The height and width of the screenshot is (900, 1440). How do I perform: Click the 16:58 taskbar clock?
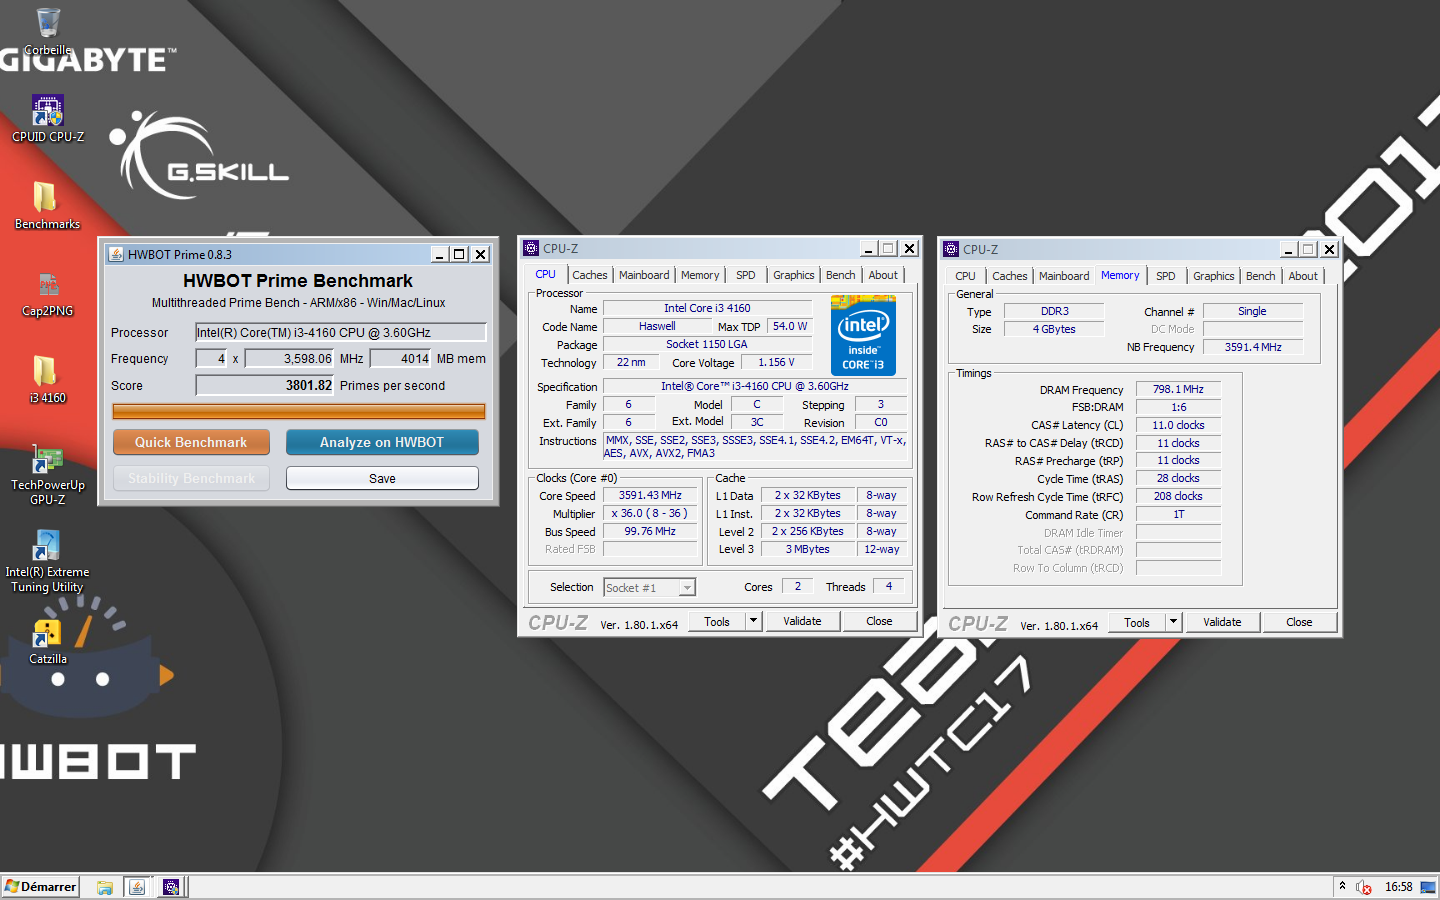(x=1398, y=887)
